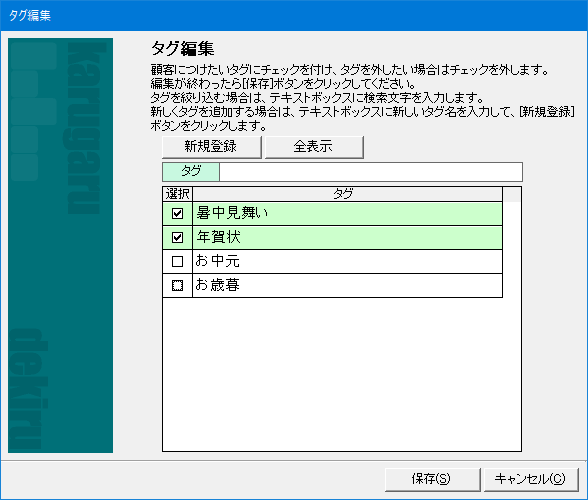Cancel with the キャンセル(C) button

click(531, 479)
